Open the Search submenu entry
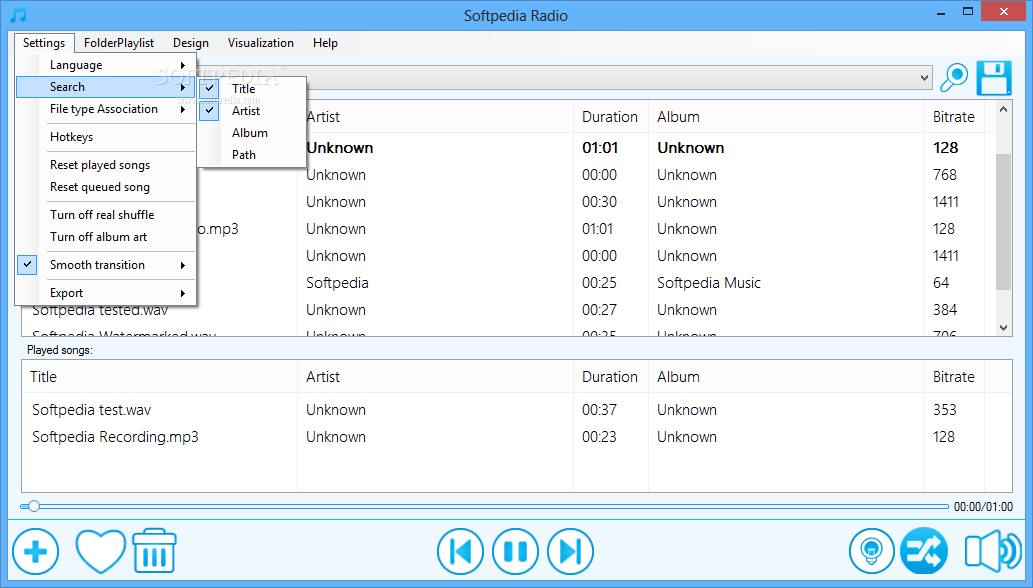 coord(105,87)
